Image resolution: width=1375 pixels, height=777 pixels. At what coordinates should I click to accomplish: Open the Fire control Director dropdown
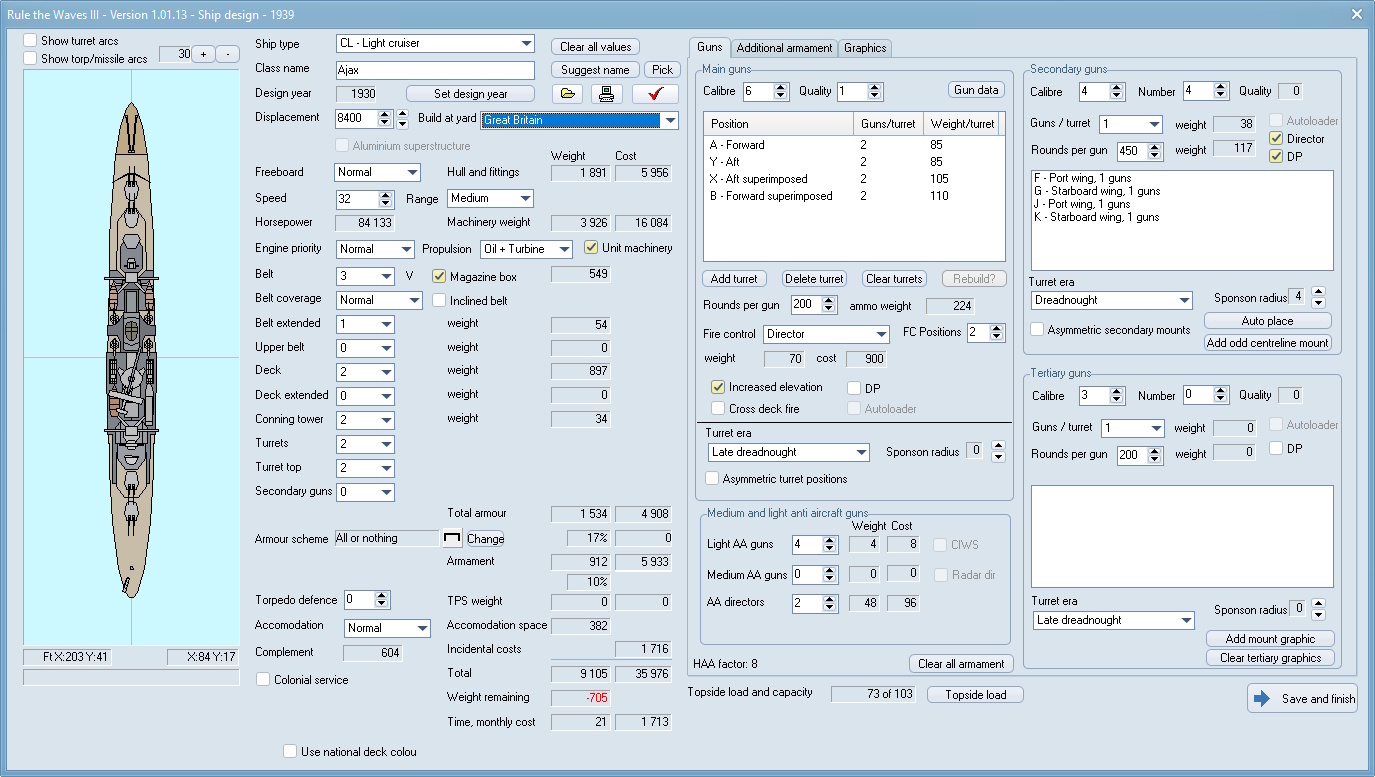[x=881, y=334]
